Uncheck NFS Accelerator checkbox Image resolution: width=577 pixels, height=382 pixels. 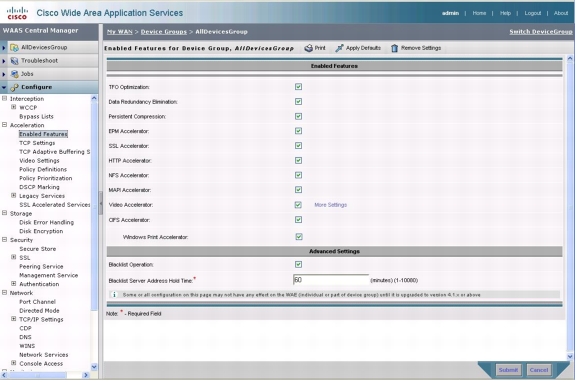pyautogui.click(x=298, y=175)
